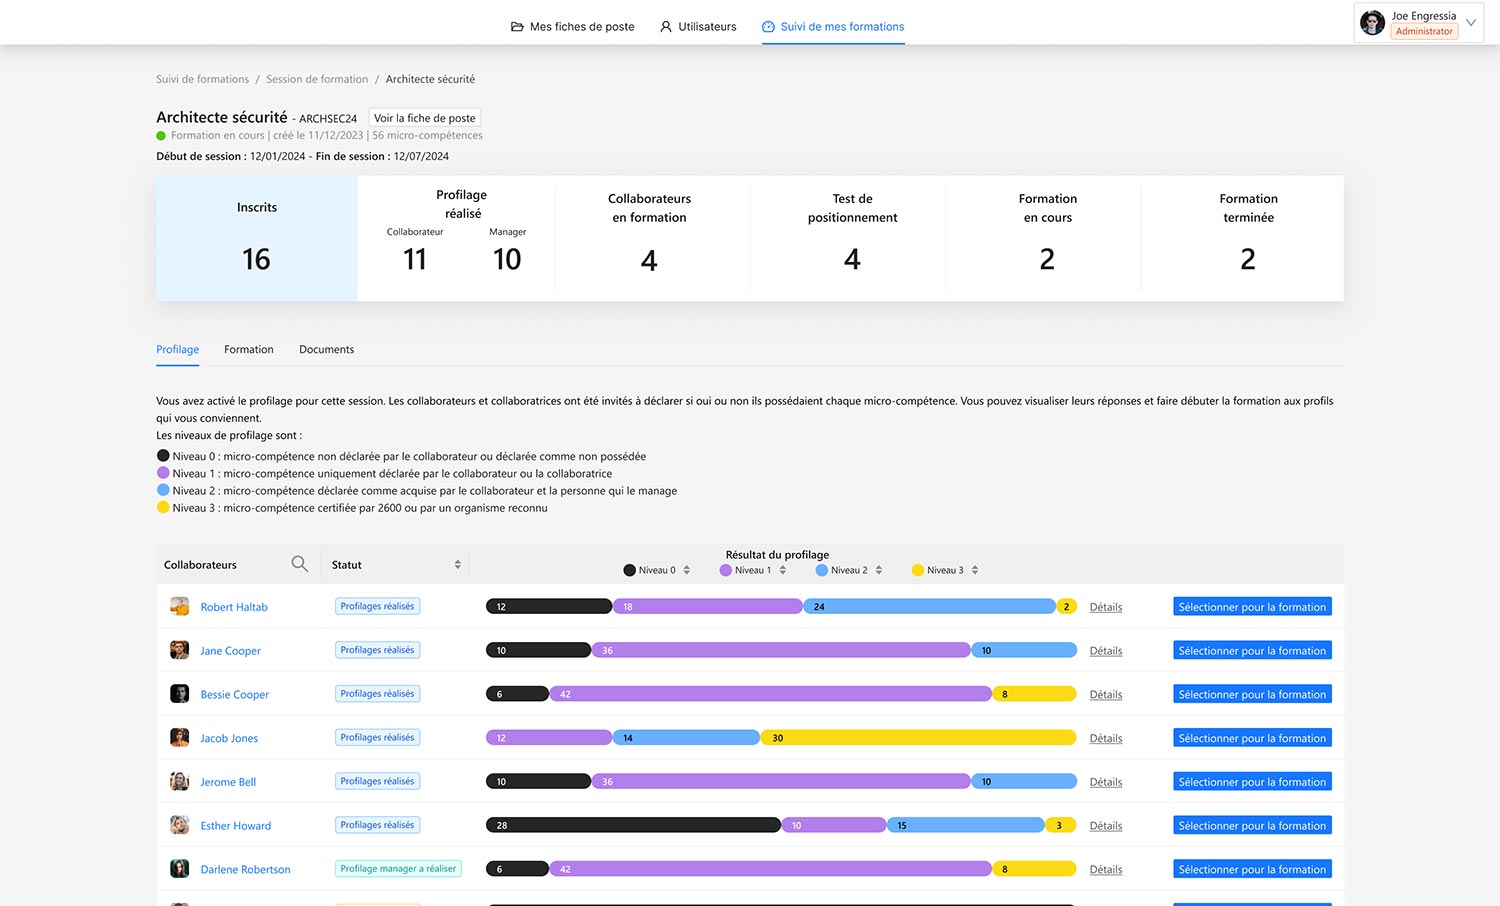Sort the table by Statut column
Screen dimensions: 1500x906
[457, 565]
